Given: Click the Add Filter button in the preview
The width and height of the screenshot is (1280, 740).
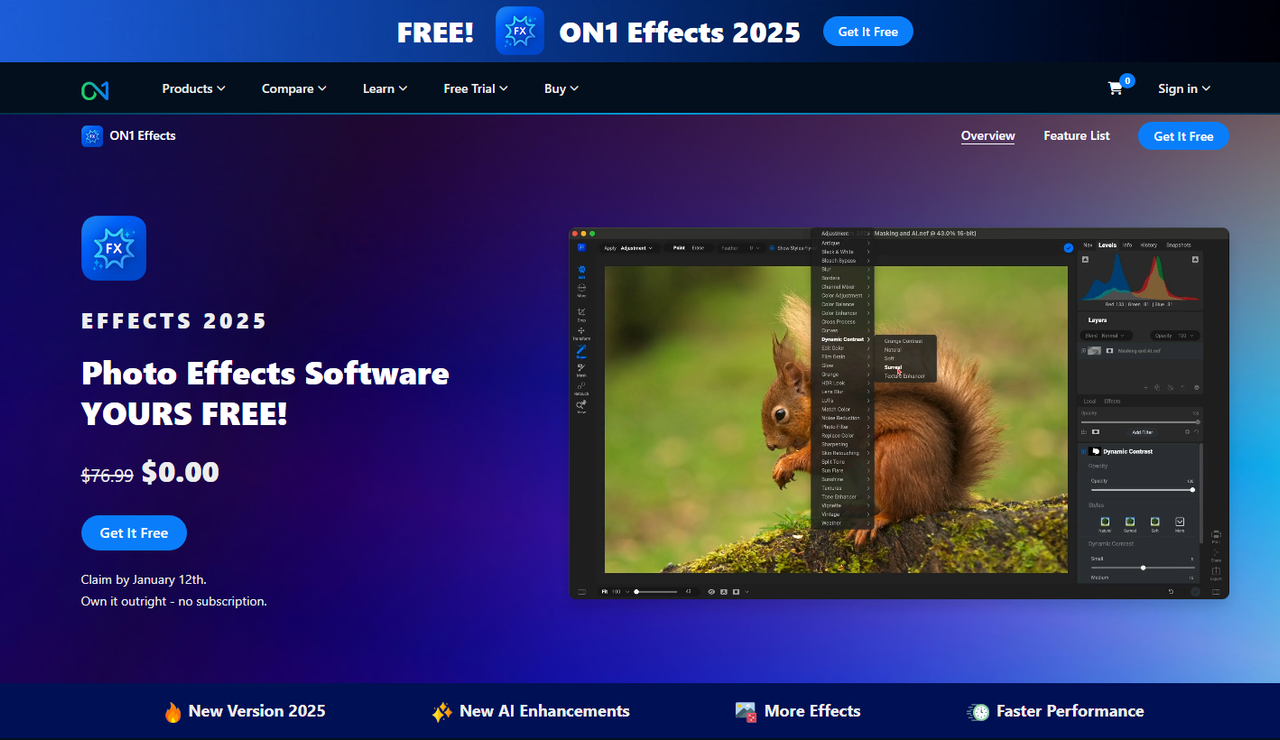Looking at the screenshot, I should pyautogui.click(x=1142, y=432).
